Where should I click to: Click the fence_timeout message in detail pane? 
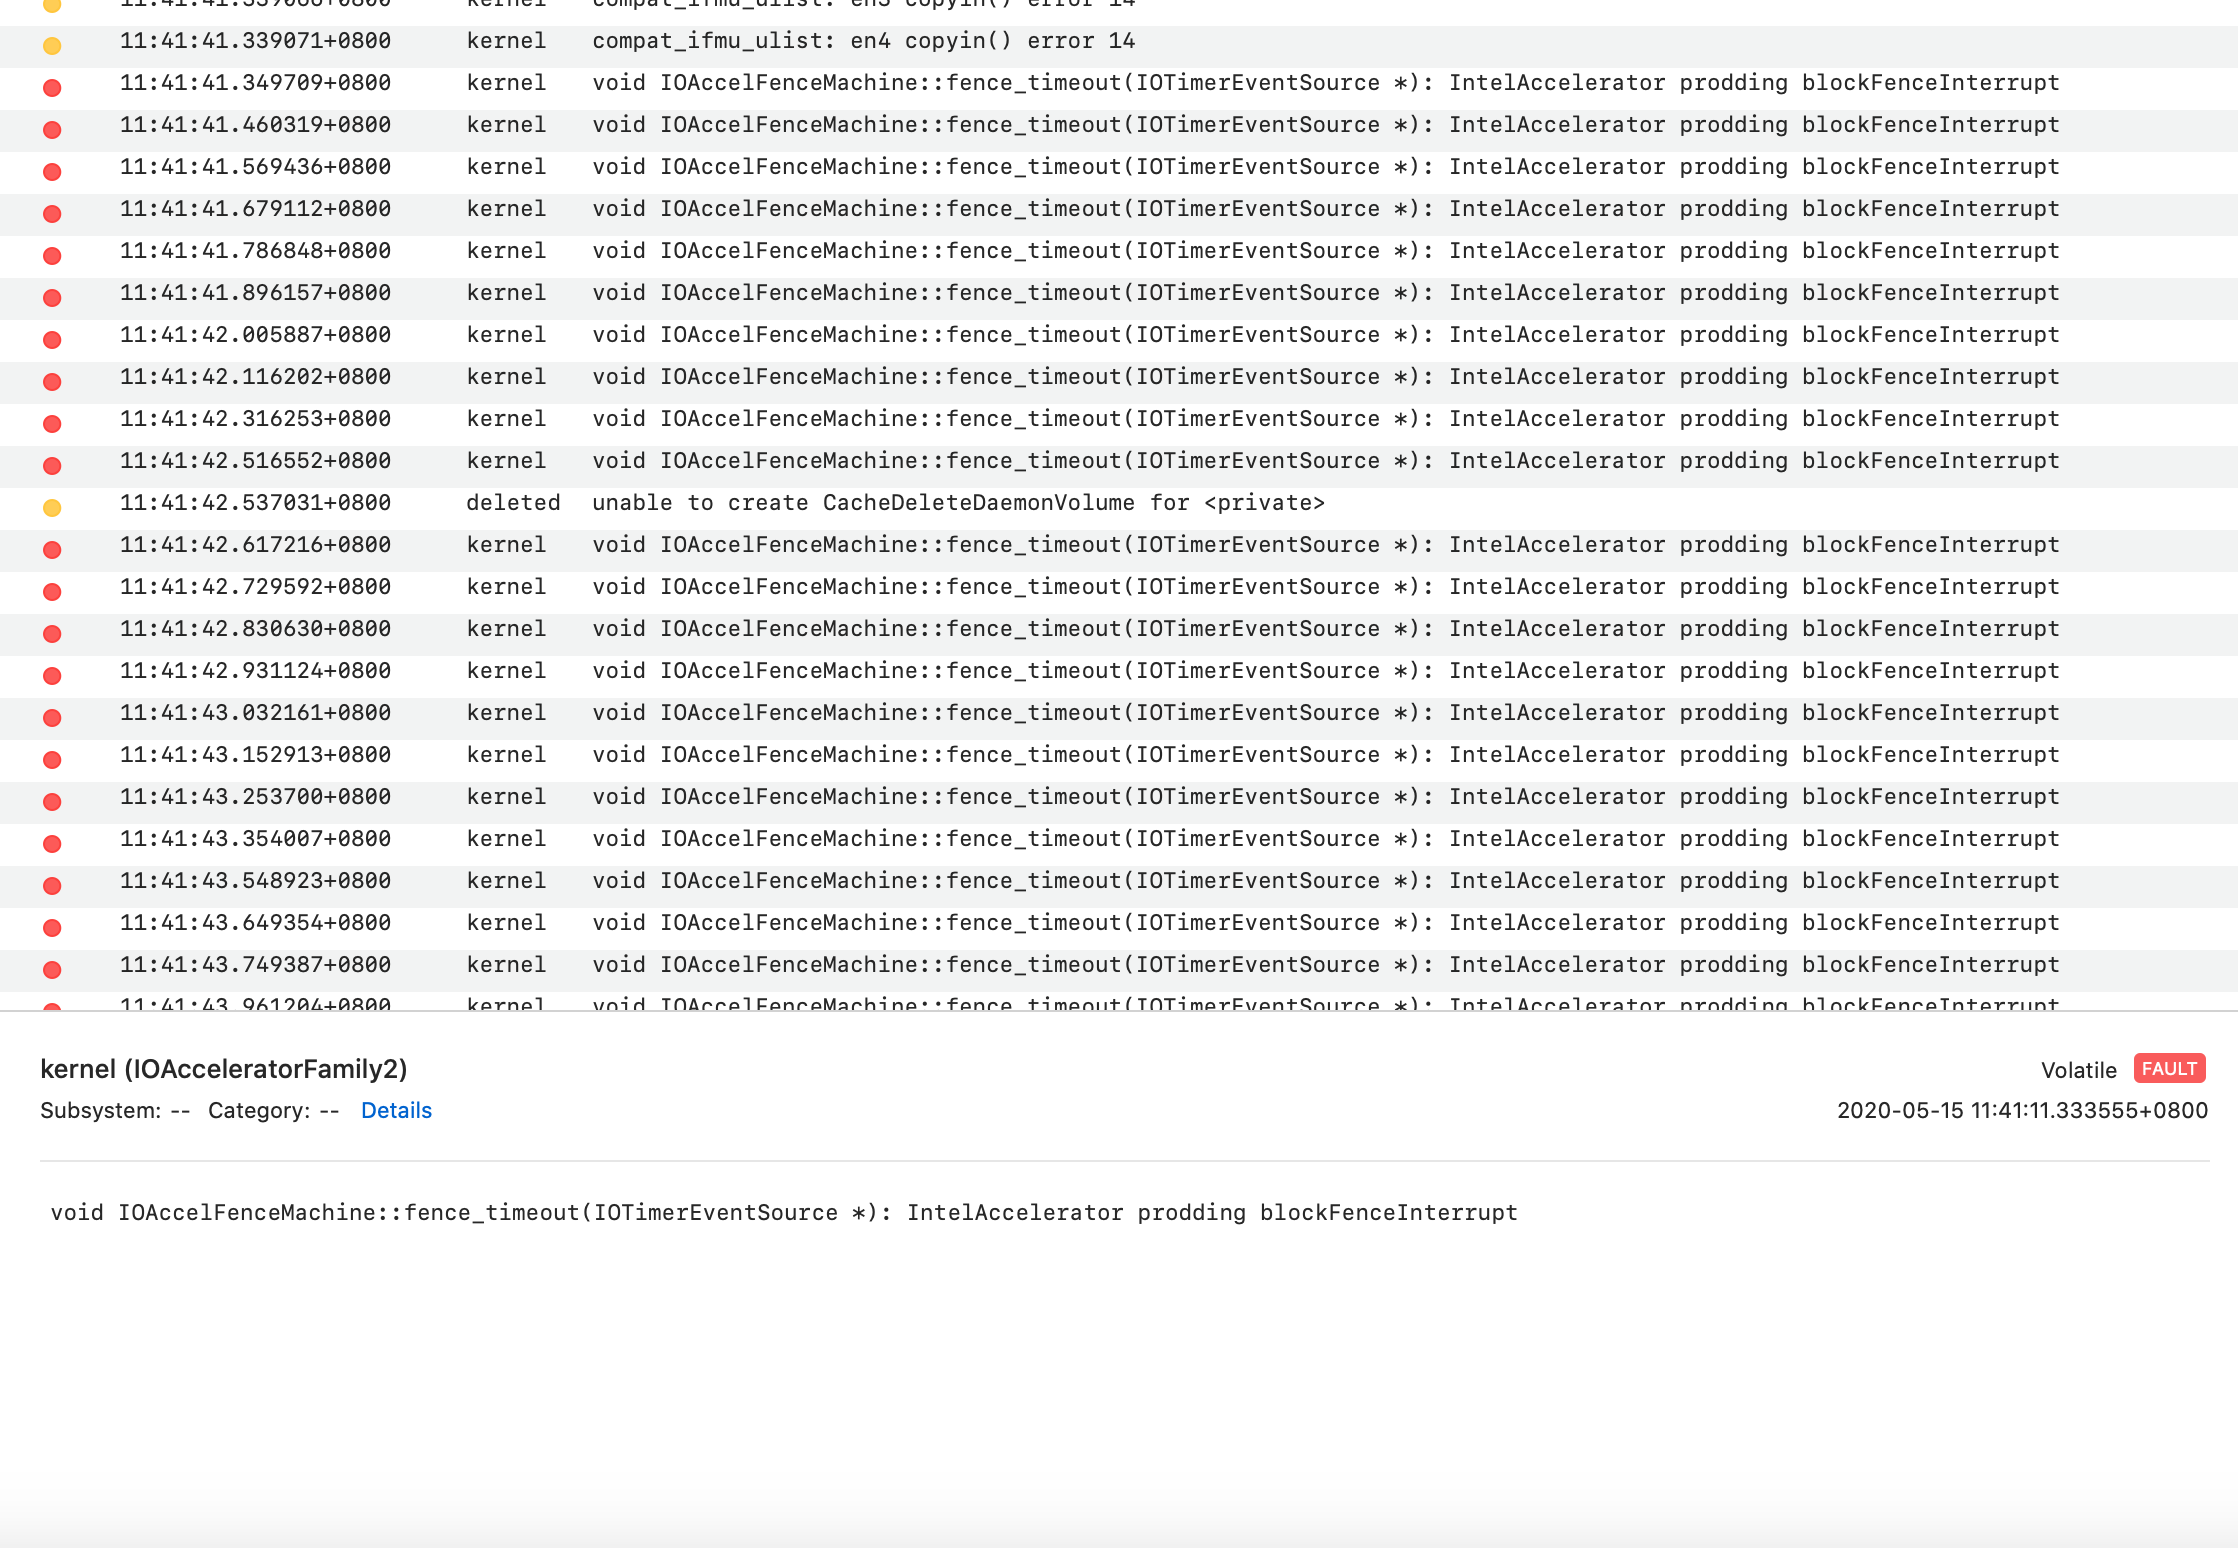(x=784, y=1212)
